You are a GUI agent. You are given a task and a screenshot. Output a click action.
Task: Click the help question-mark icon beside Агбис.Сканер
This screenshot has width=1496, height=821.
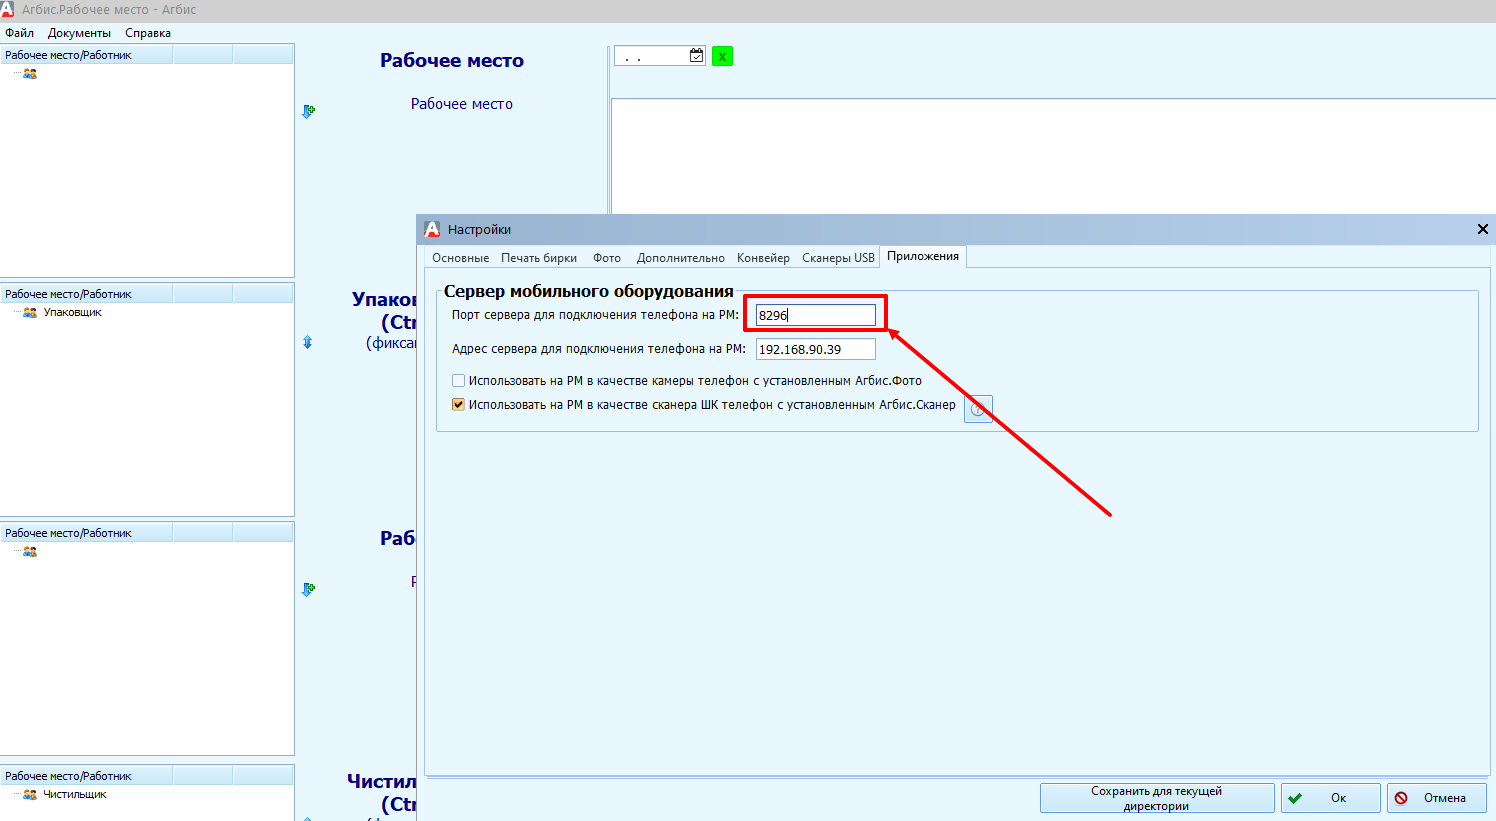click(978, 409)
